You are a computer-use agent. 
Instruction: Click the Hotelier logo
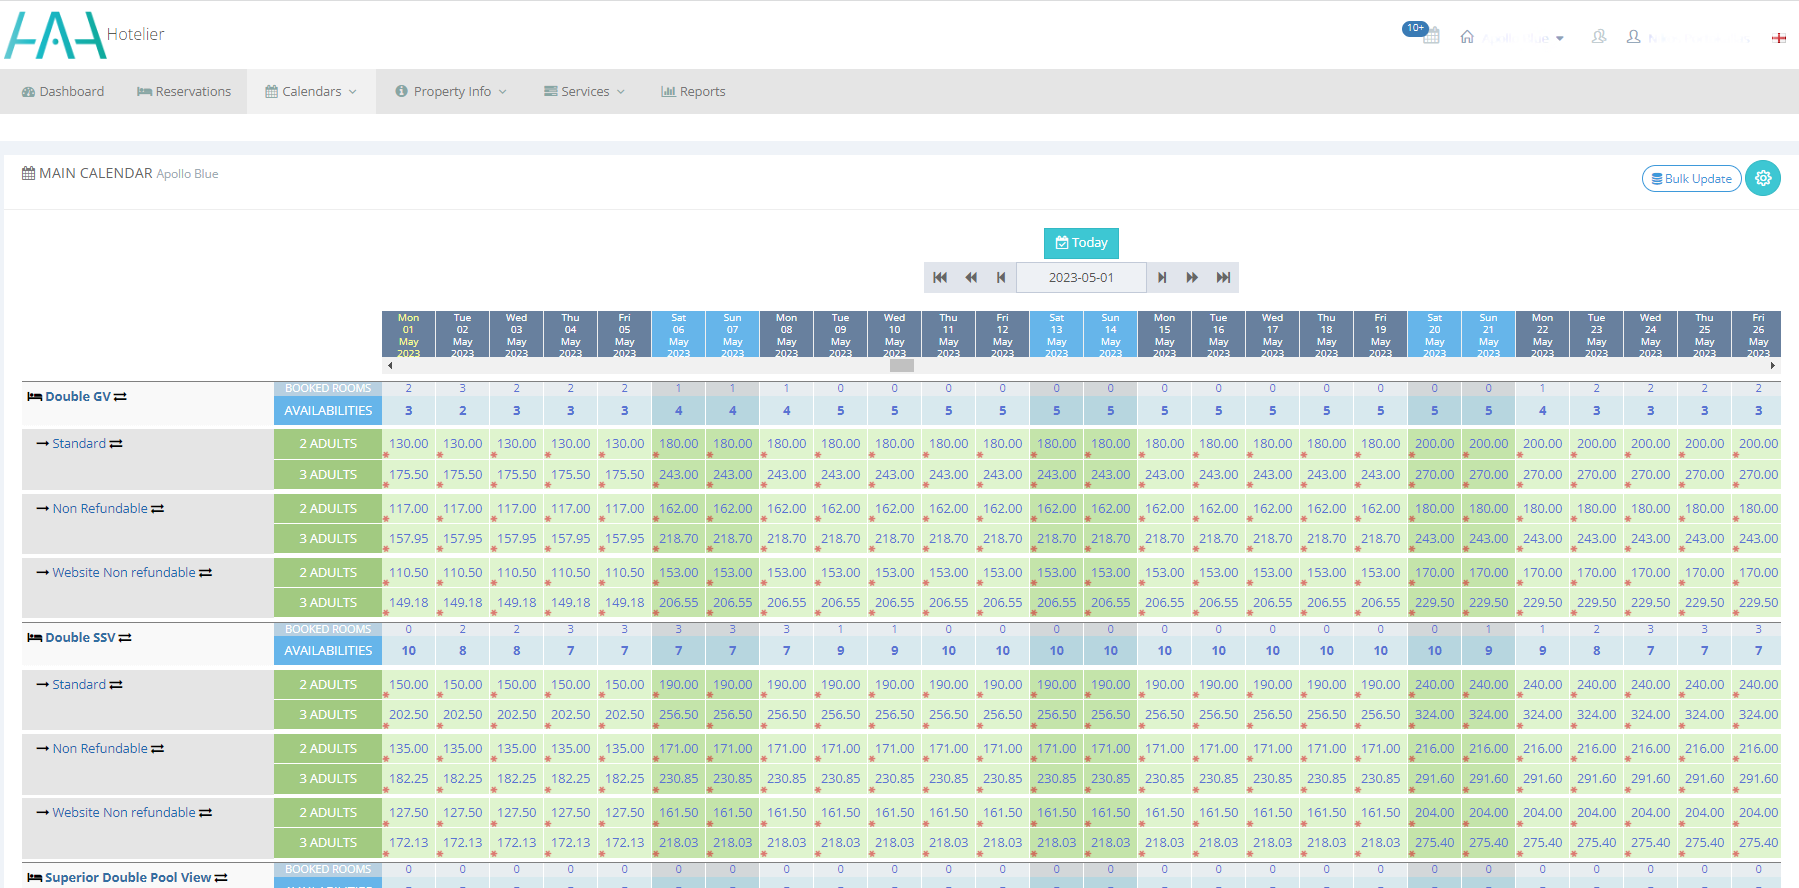coord(84,35)
